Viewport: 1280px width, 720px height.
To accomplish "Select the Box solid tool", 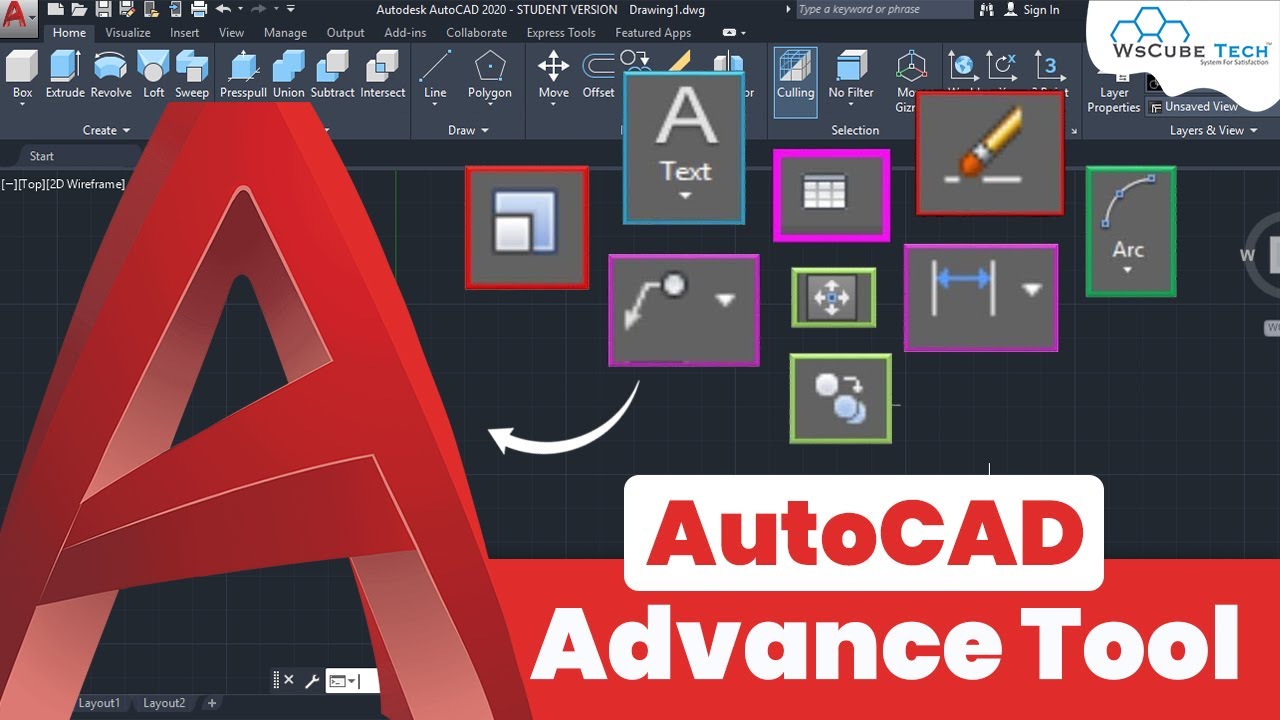I will click(x=22, y=74).
